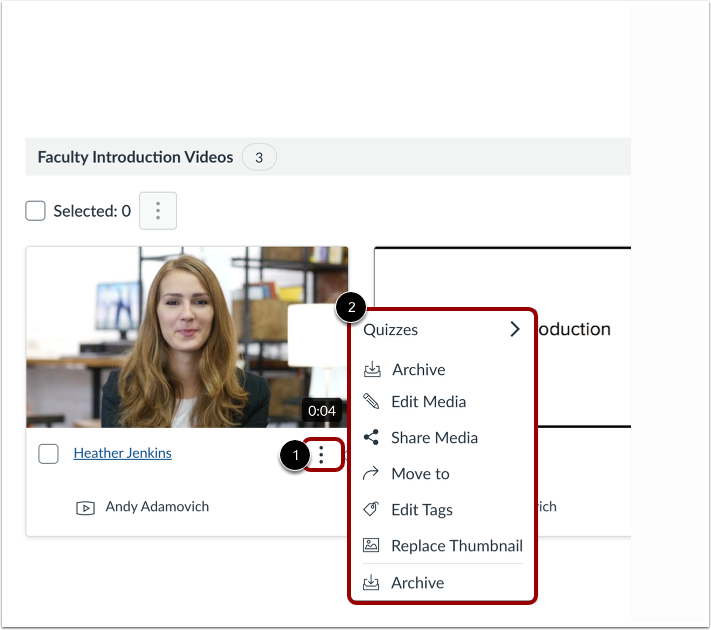The width and height of the screenshot is (711, 630).
Task: Open the Heather Jenkins video link
Action: pos(122,453)
